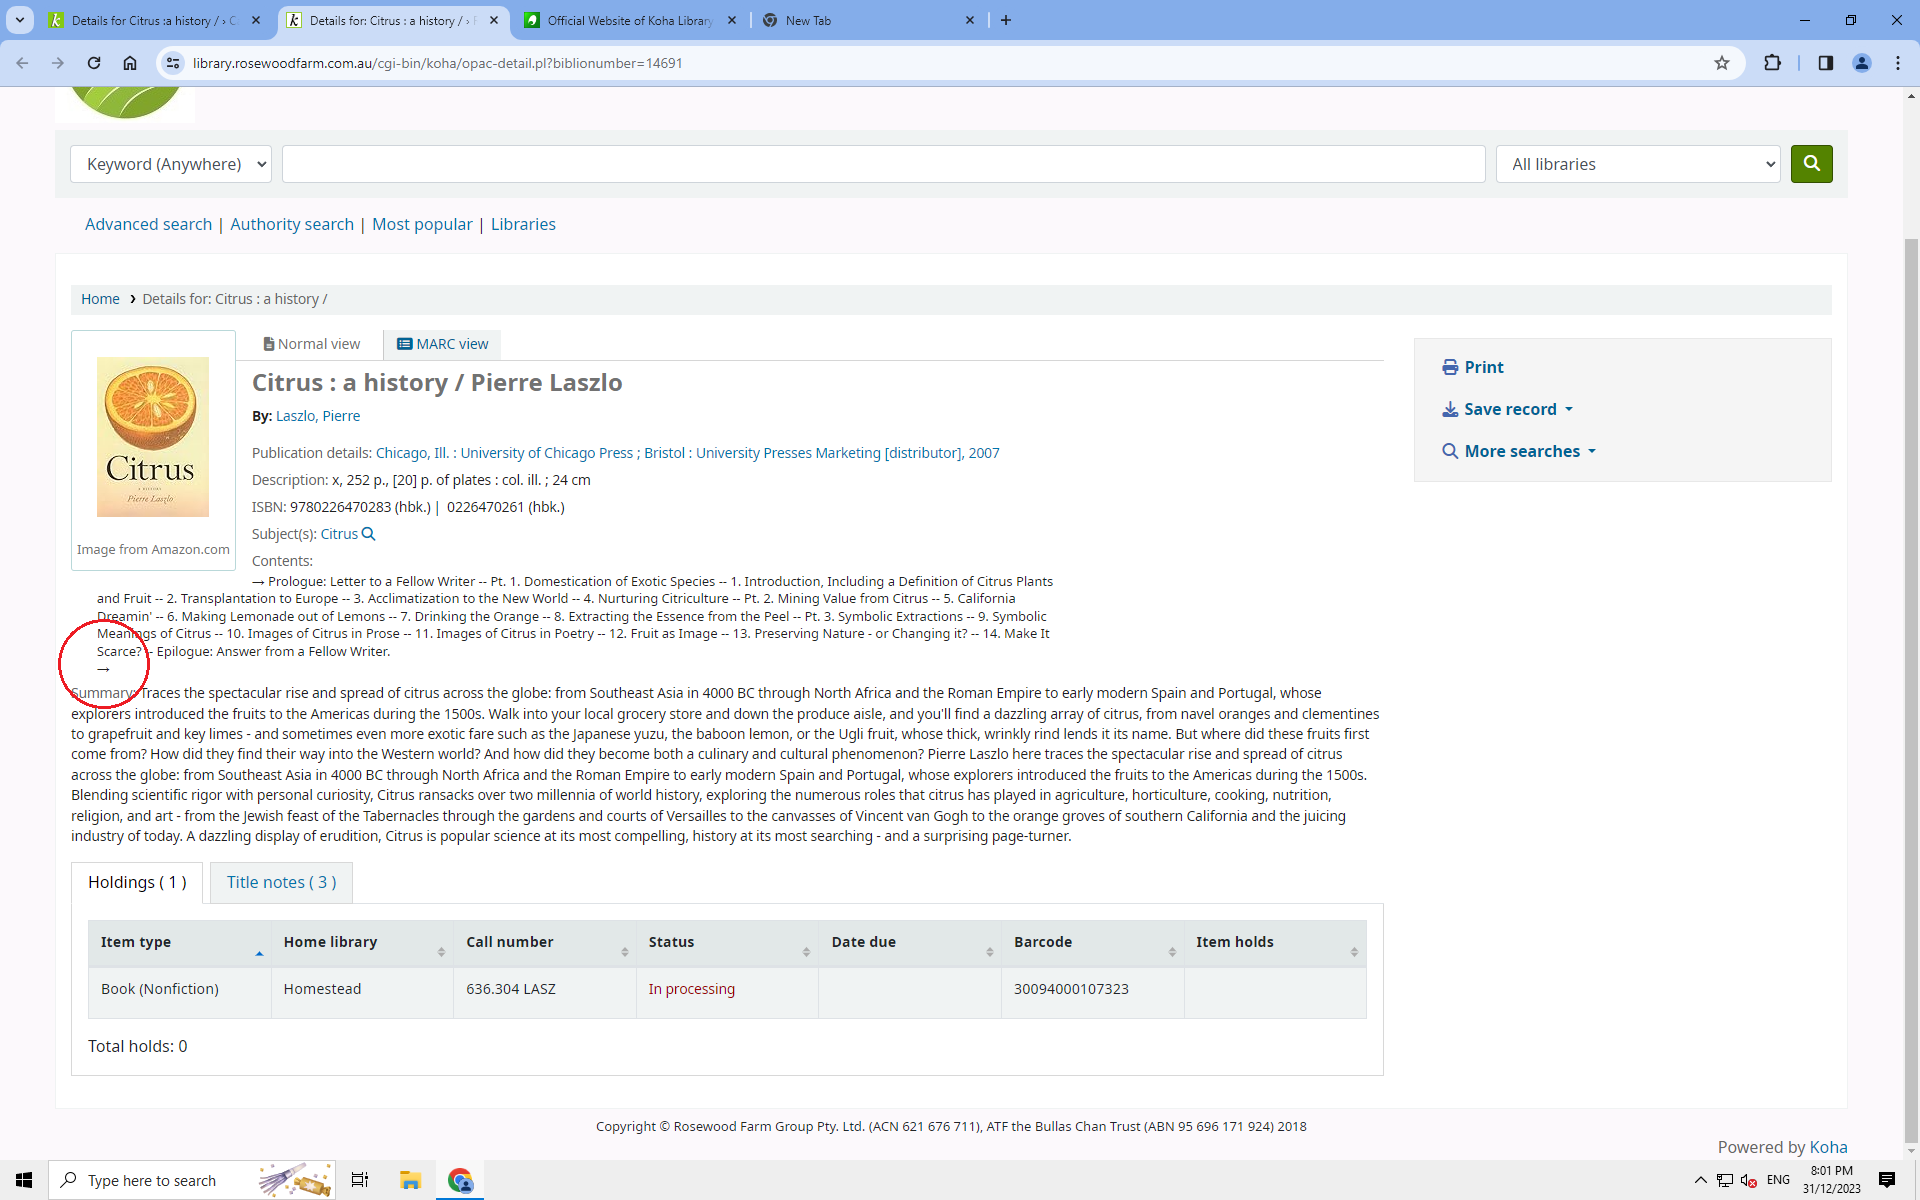
Task: Click the Citrus book cover thumbnail
Action: (153, 437)
